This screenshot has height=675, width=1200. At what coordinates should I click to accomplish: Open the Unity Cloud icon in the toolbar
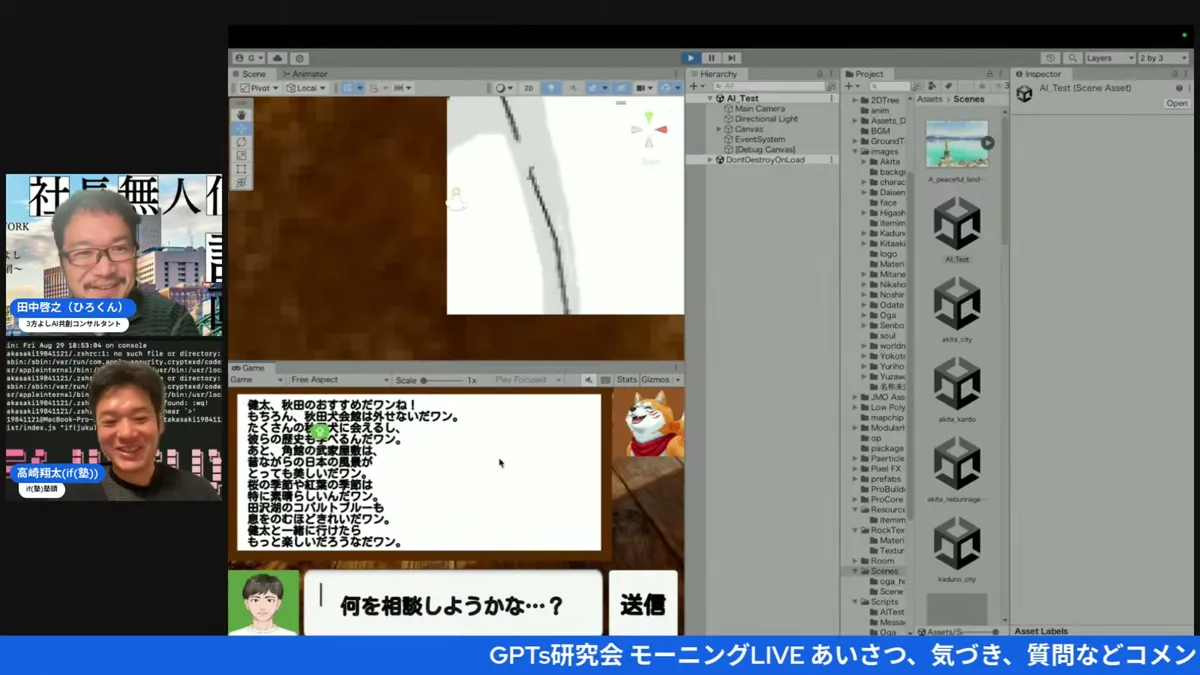278,58
